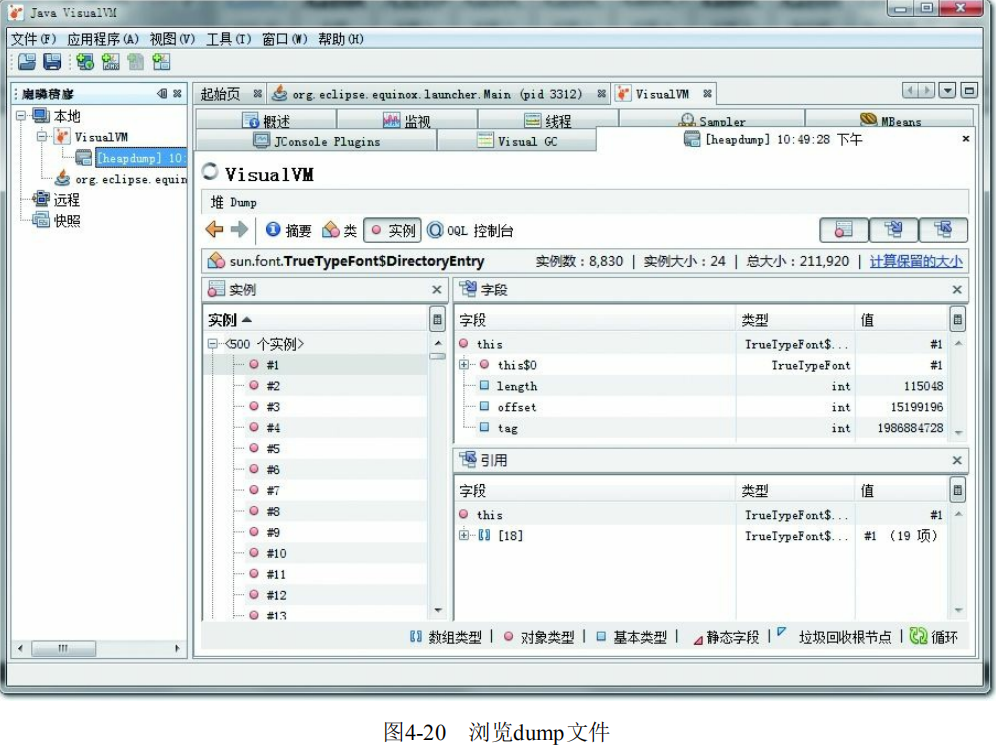The image size is (996, 750).
Task: Close the 字段 panel
Action: [957, 290]
